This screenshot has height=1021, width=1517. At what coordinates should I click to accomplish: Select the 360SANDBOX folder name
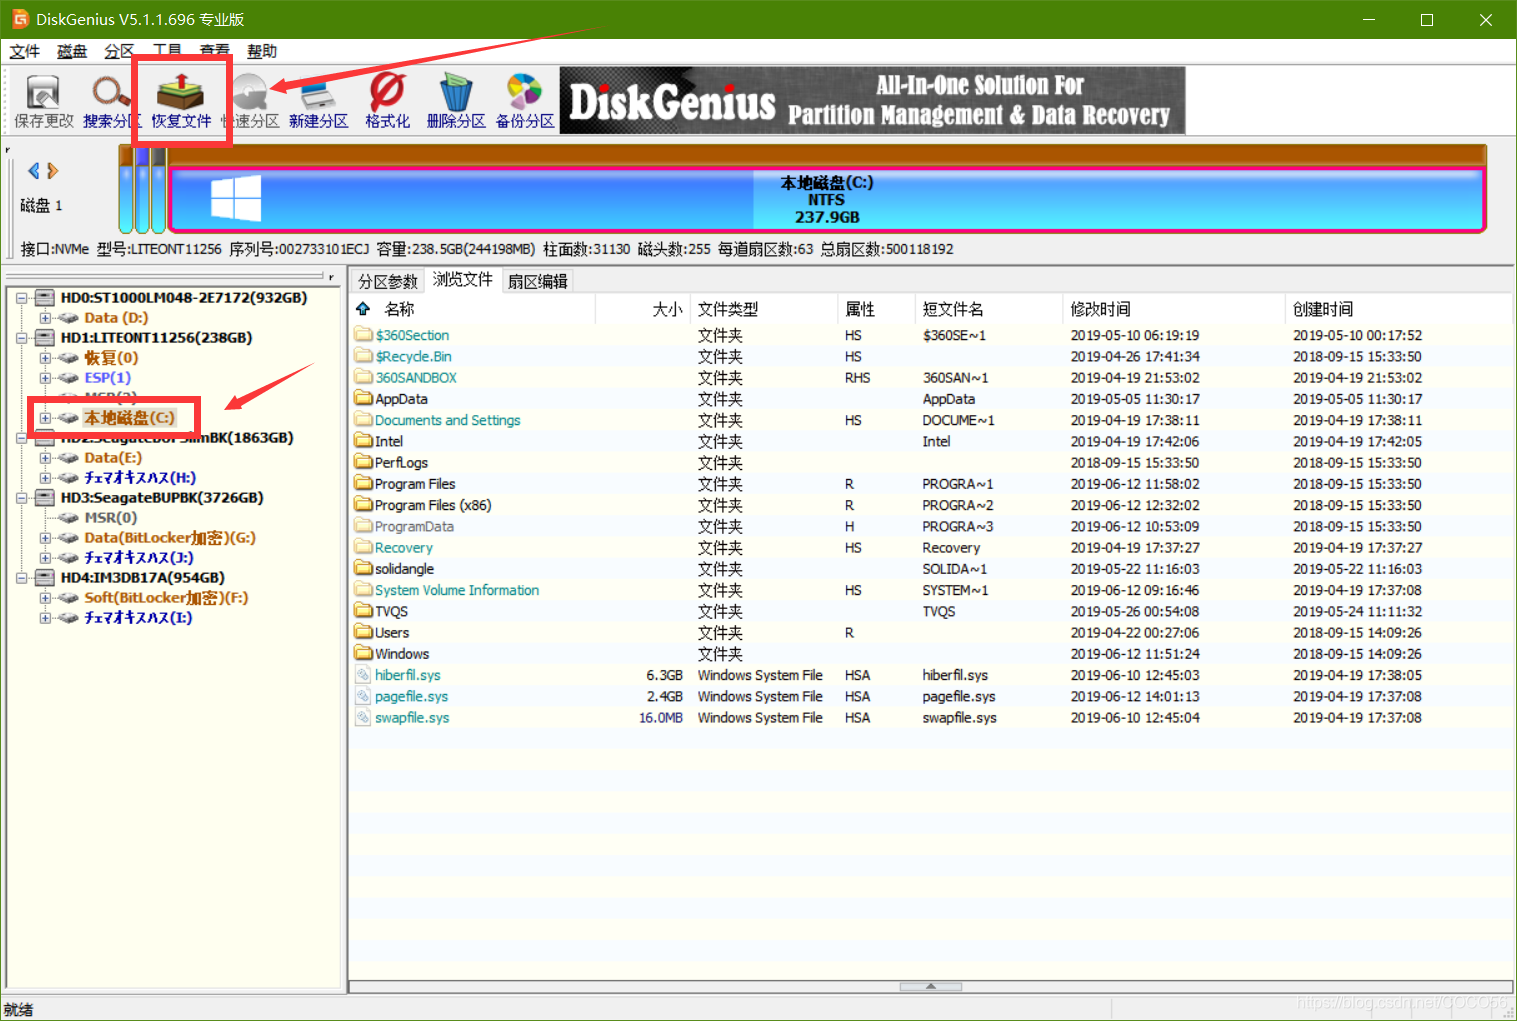[x=416, y=377]
